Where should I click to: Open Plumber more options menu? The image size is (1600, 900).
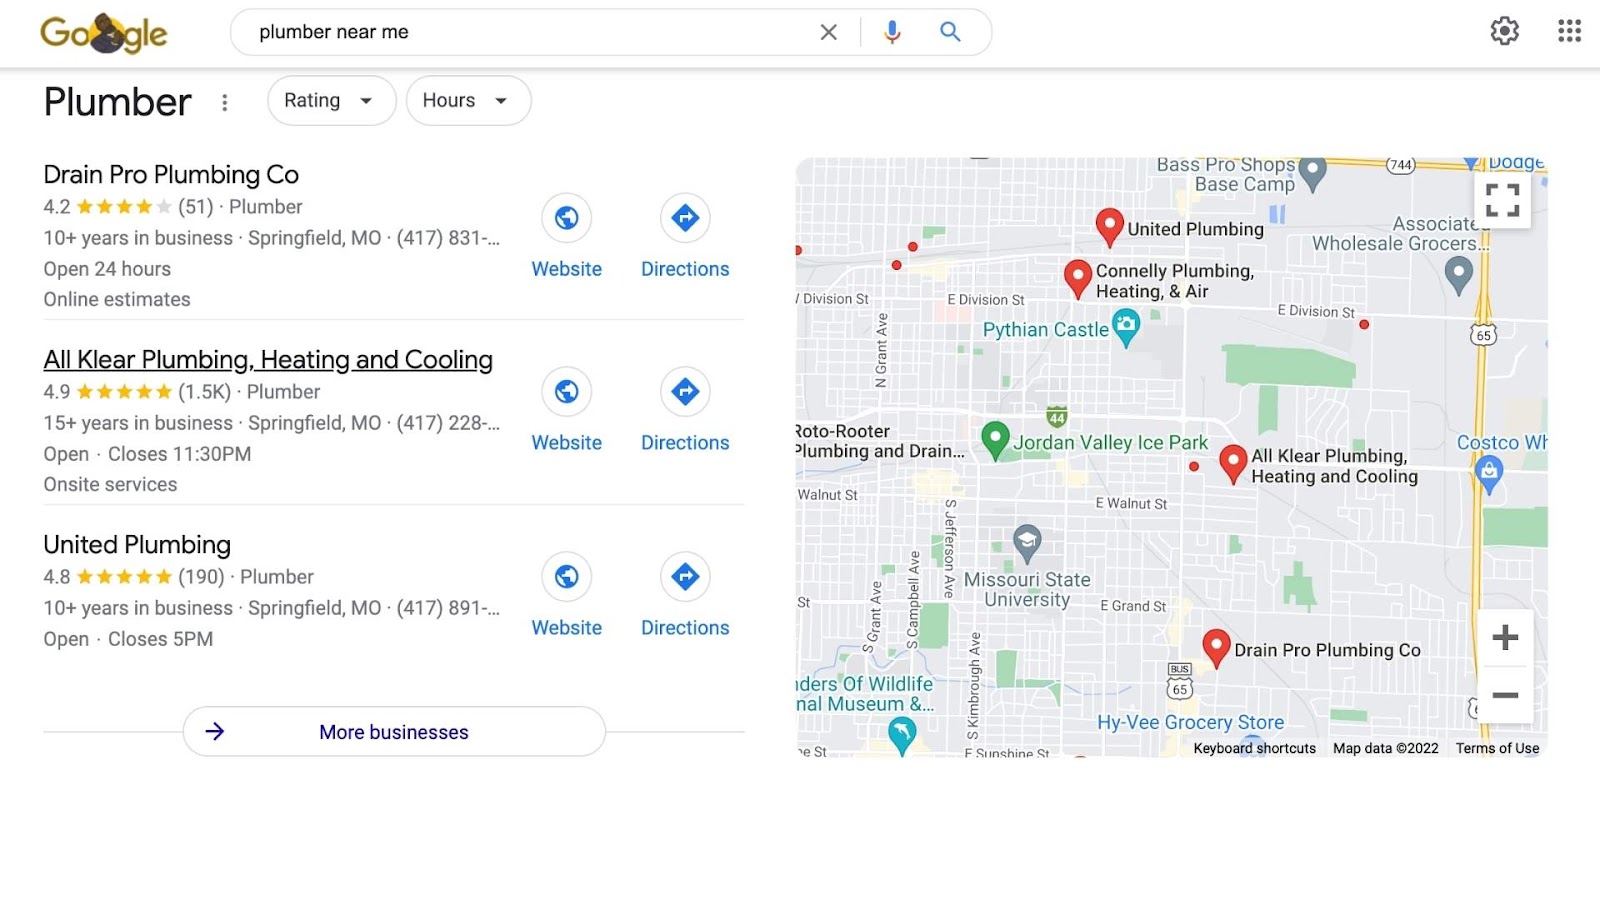(225, 102)
